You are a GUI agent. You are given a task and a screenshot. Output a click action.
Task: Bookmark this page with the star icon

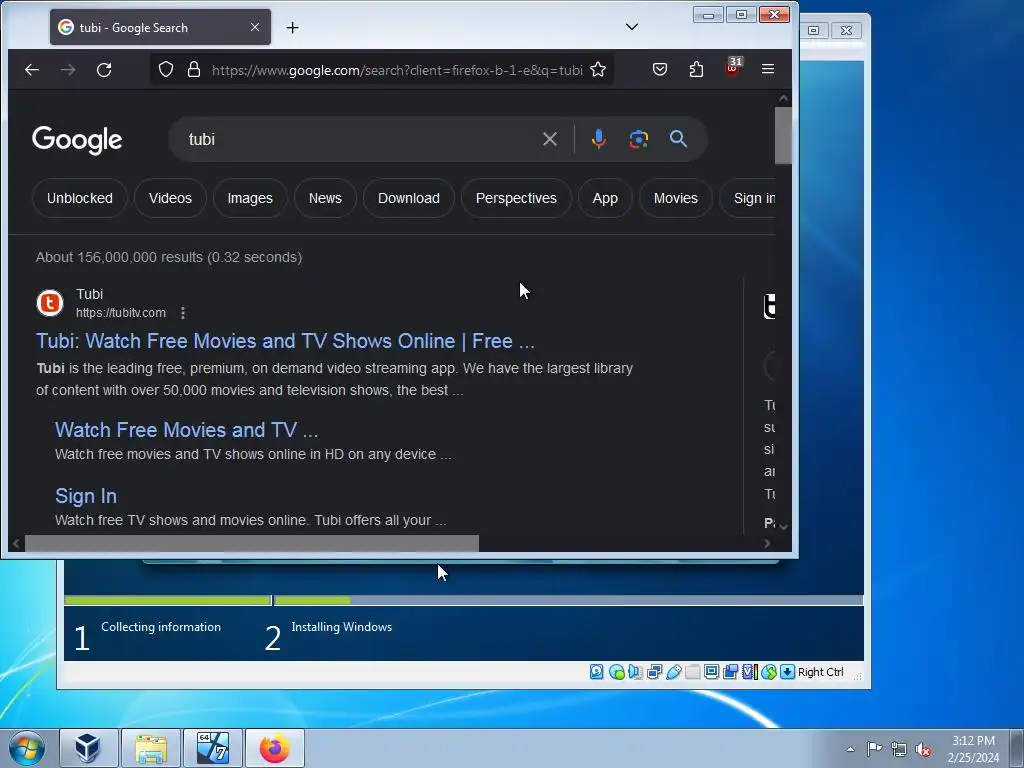(598, 69)
